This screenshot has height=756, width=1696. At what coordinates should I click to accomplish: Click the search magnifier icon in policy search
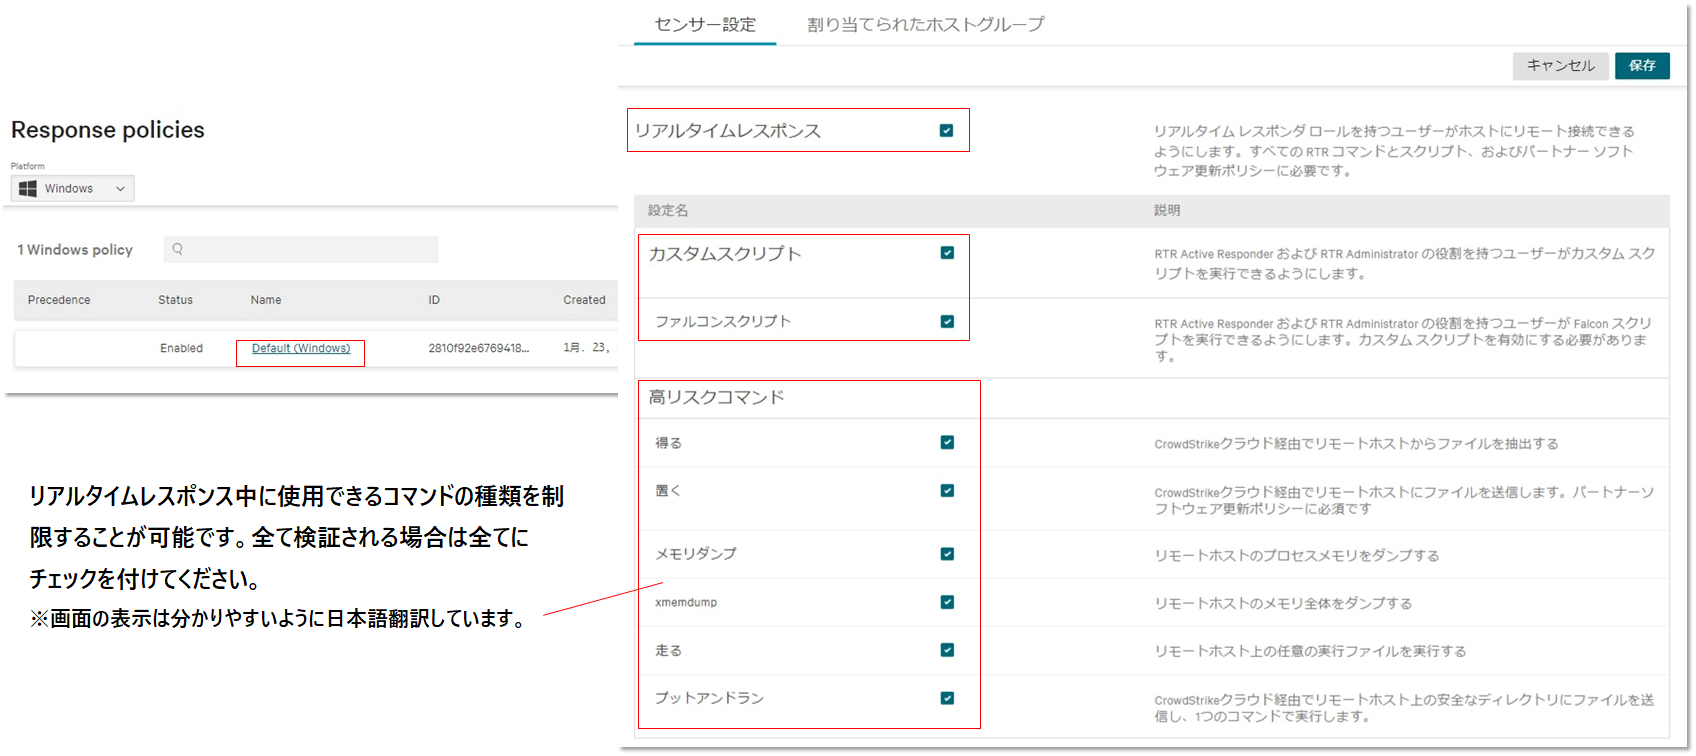[x=178, y=249]
